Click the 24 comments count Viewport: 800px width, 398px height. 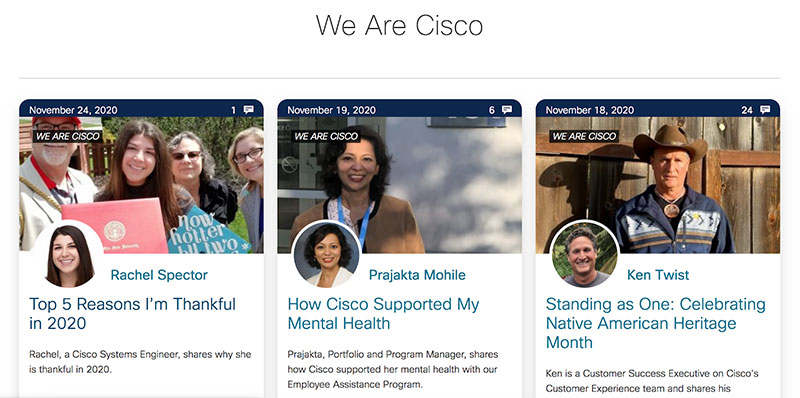pyautogui.click(x=747, y=110)
